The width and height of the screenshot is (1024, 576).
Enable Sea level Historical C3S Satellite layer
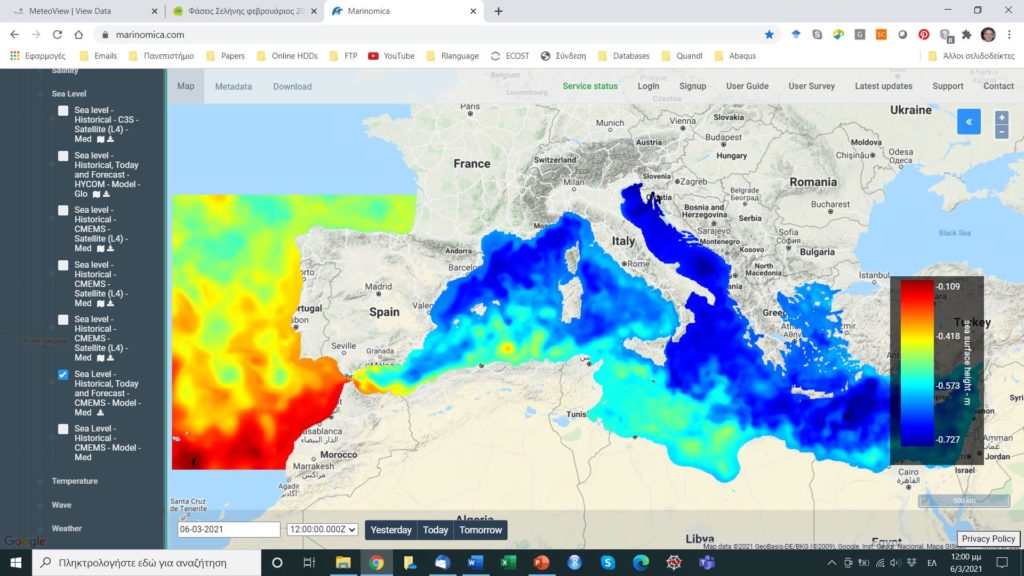(63, 111)
